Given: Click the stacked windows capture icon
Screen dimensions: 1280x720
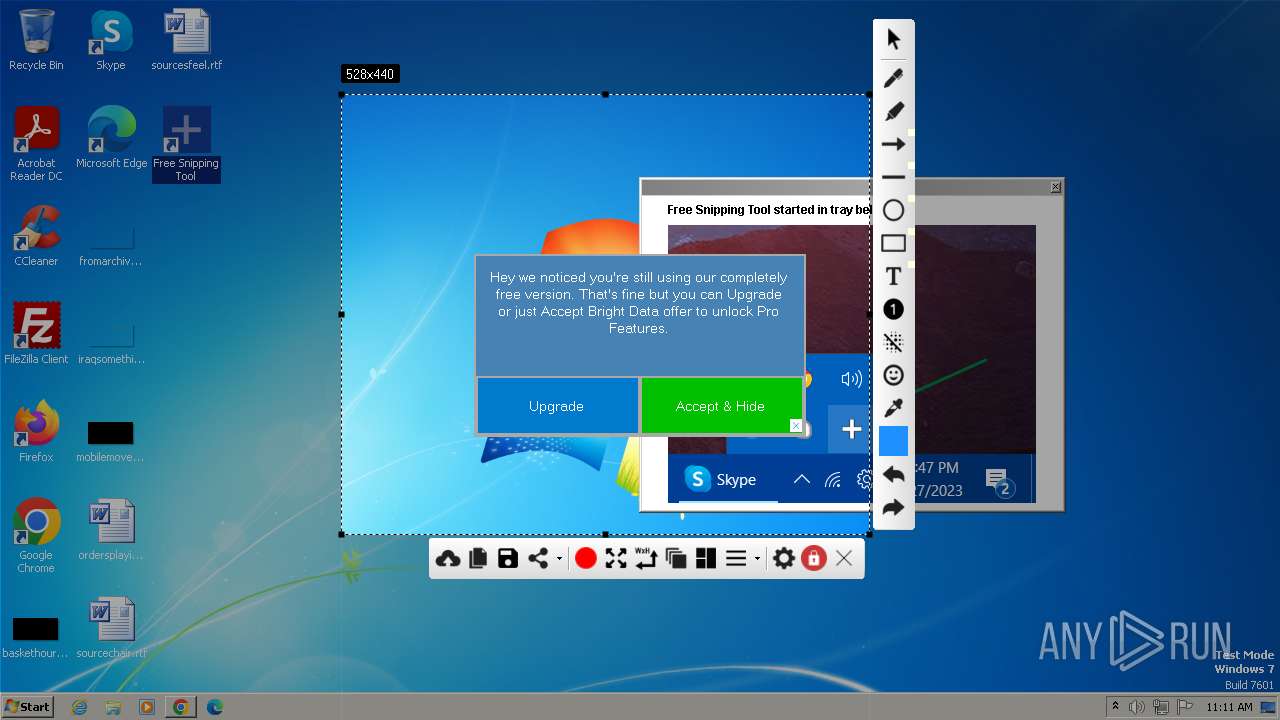Looking at the screenshot, I should pos(676,558).
